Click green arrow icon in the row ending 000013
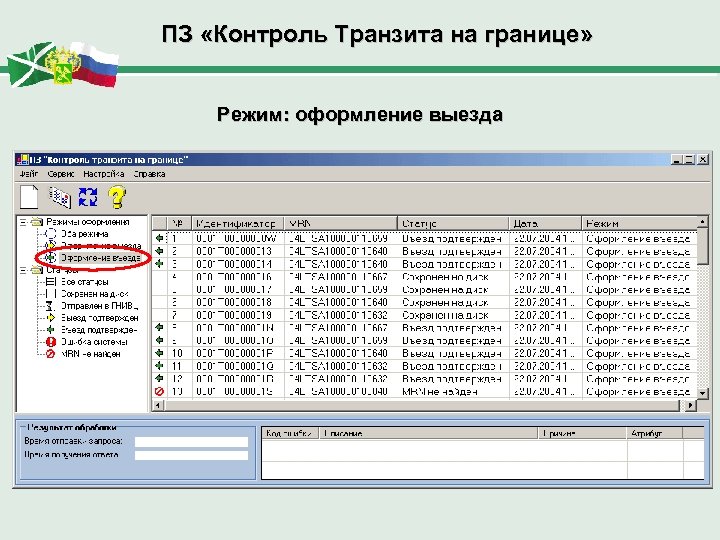 point(159,251)
